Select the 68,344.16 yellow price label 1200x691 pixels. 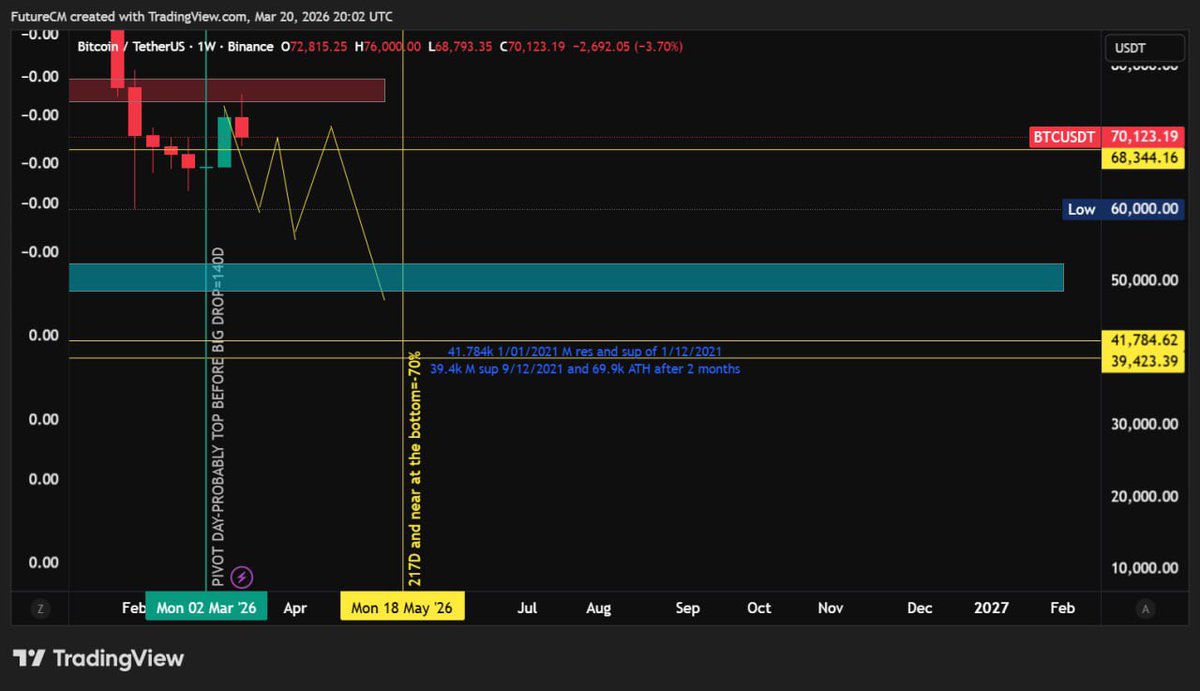[1145, 158]
